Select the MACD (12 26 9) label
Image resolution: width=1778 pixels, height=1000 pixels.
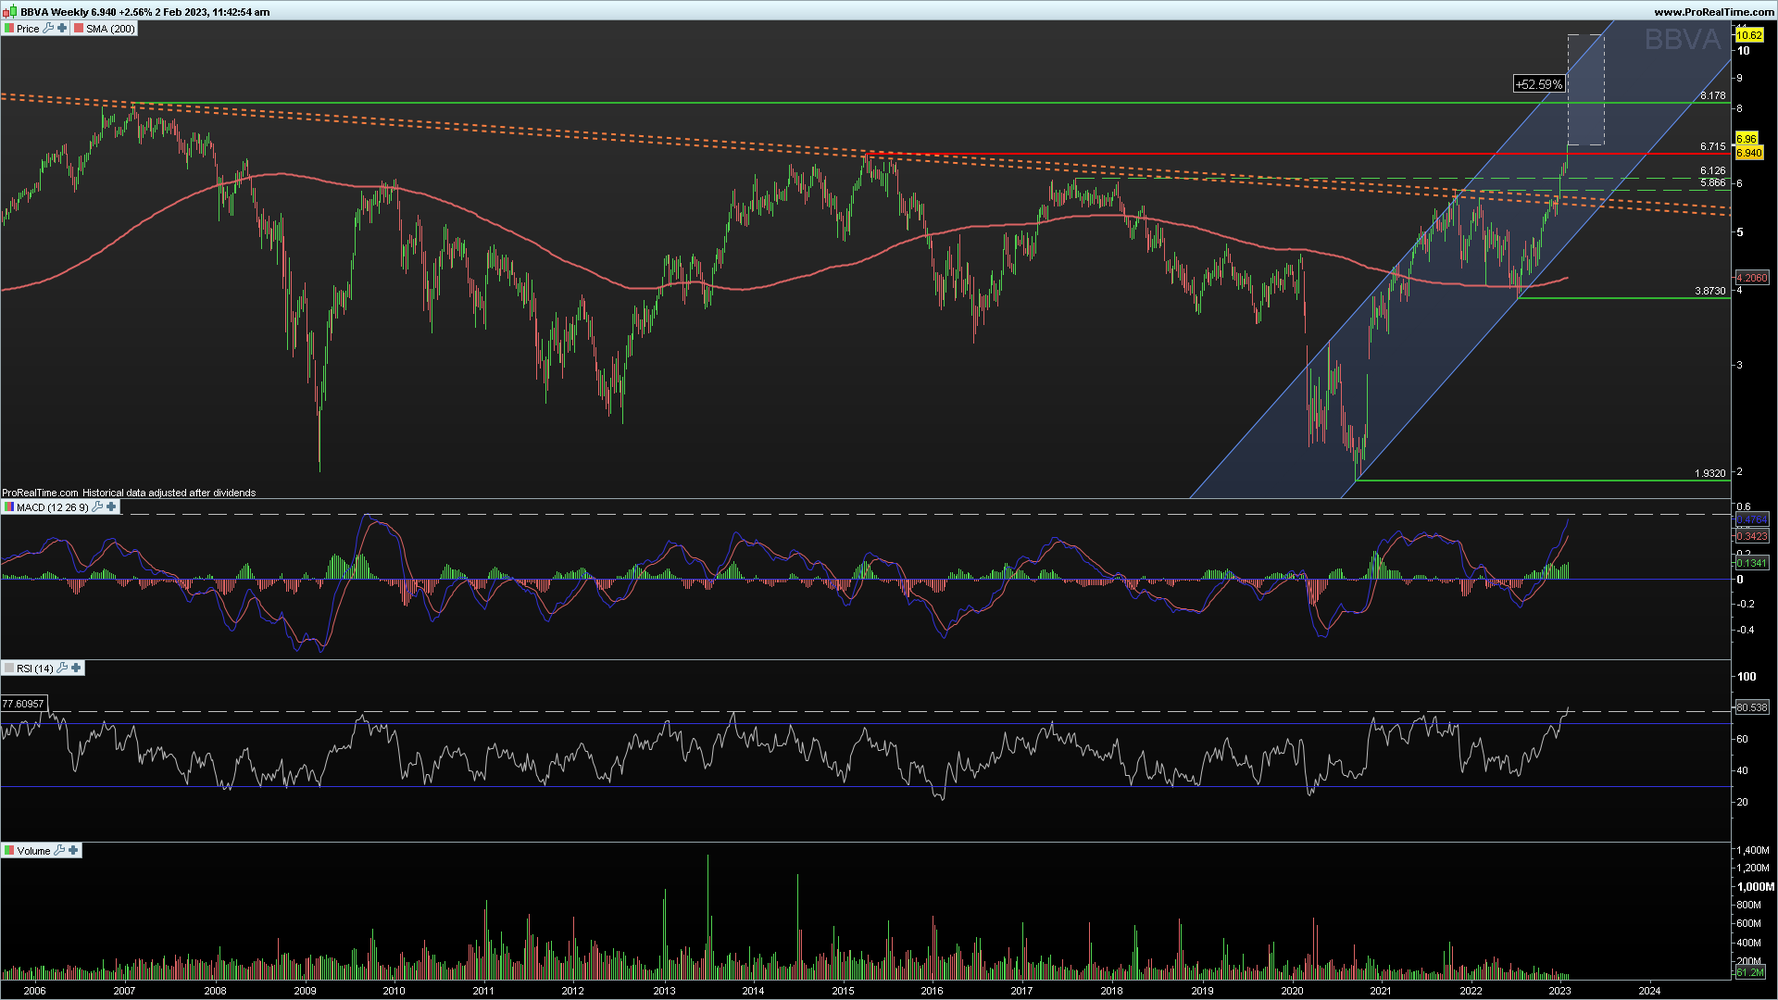[x=53, y=508]
